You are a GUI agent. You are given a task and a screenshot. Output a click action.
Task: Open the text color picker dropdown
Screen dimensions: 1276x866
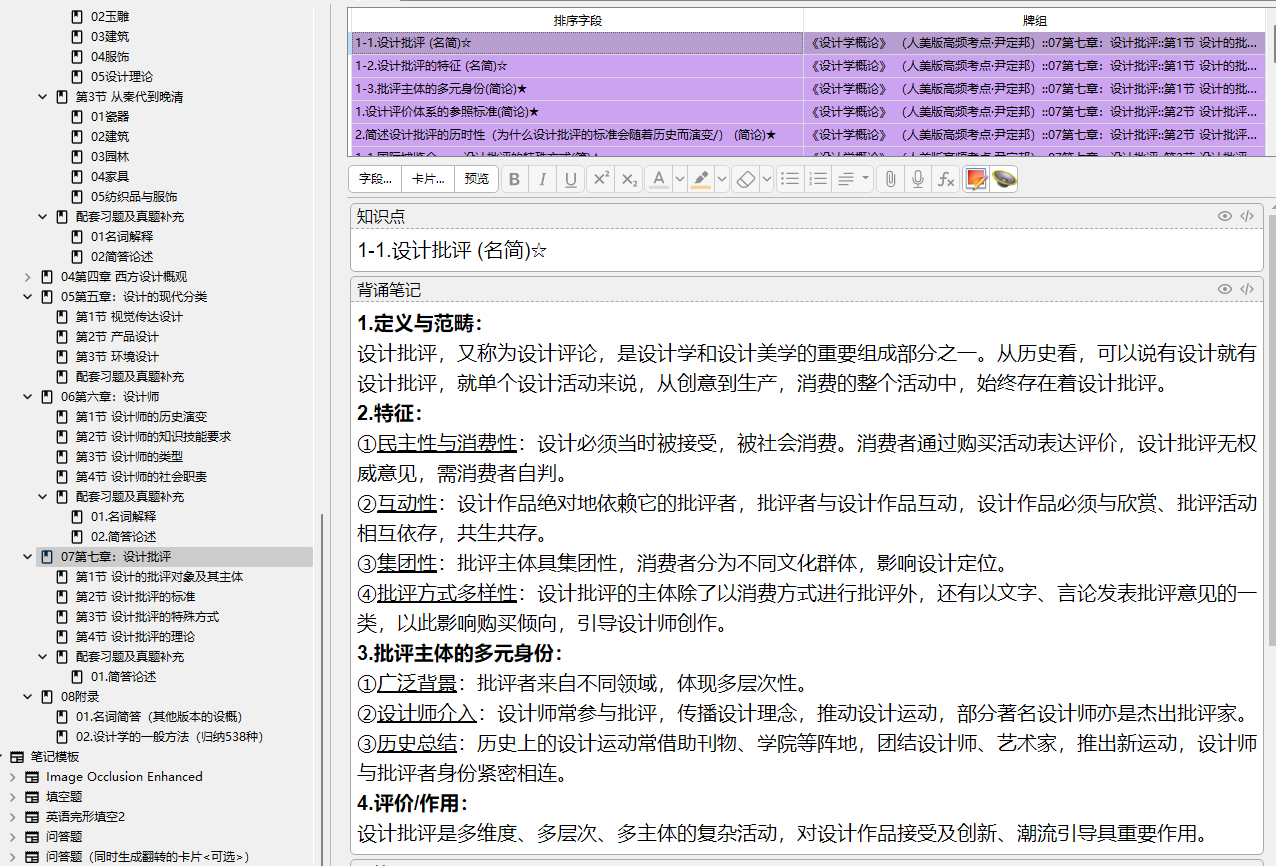click(x=679, y=179)
